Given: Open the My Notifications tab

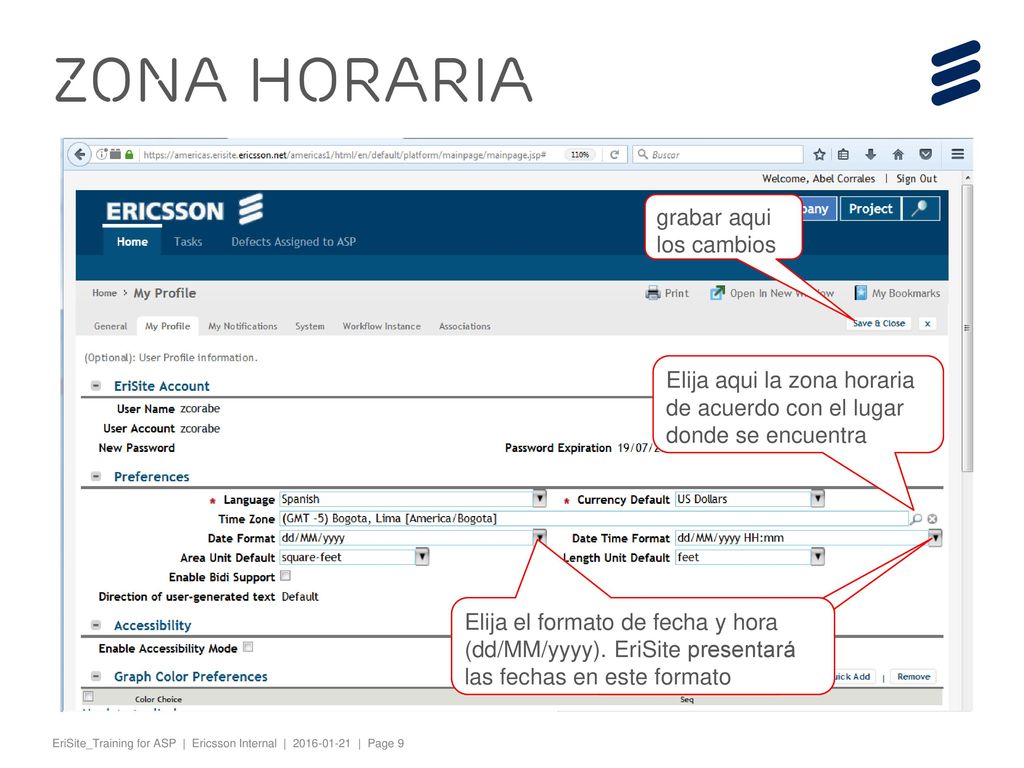Looking at the screenshot, I should (x=243, y=326).
